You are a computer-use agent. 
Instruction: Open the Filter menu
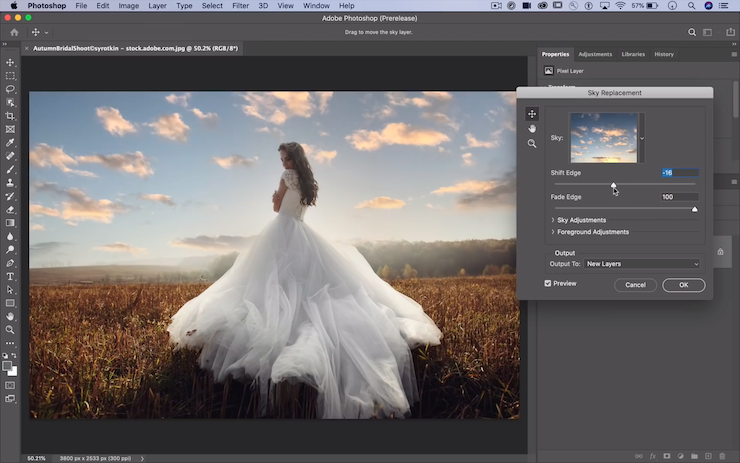240,6
